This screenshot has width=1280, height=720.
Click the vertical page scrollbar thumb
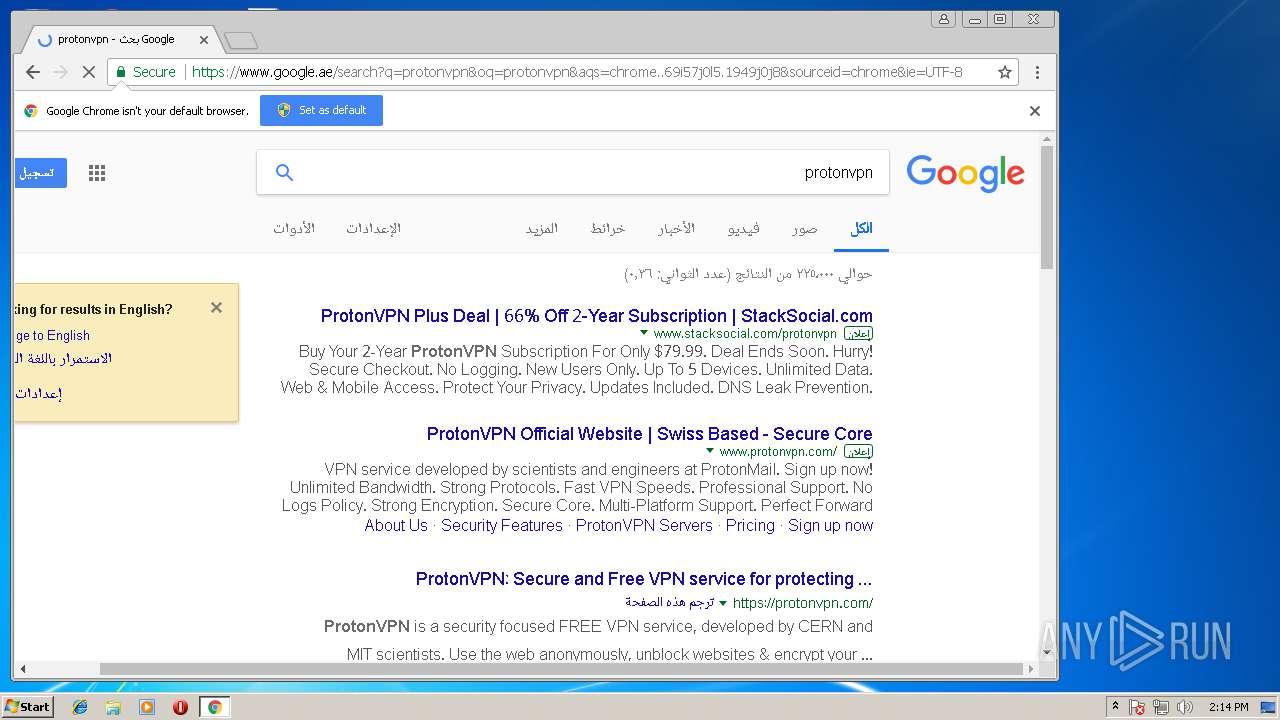click(1047, 208)
